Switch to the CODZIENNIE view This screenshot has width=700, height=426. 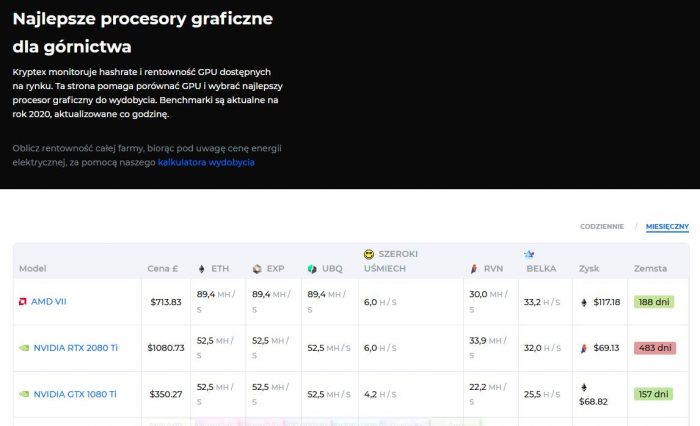tap(602, 226)
